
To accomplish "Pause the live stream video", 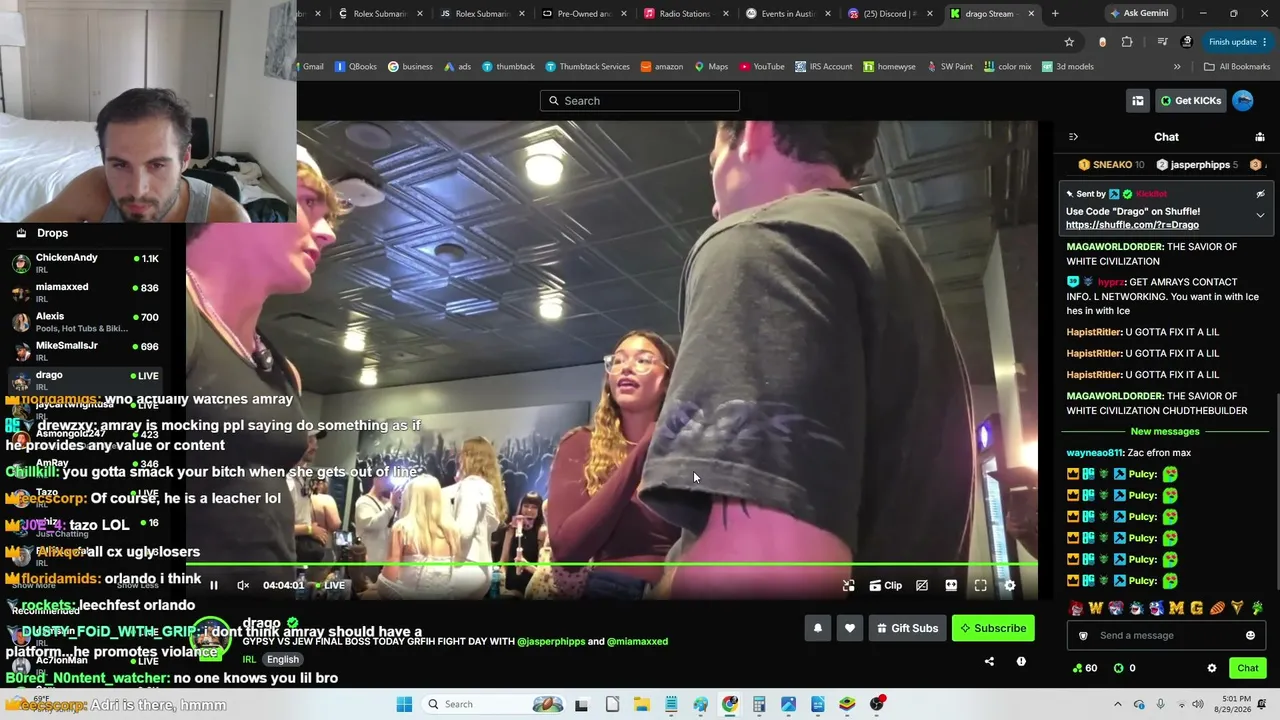I will coord(214,585).
